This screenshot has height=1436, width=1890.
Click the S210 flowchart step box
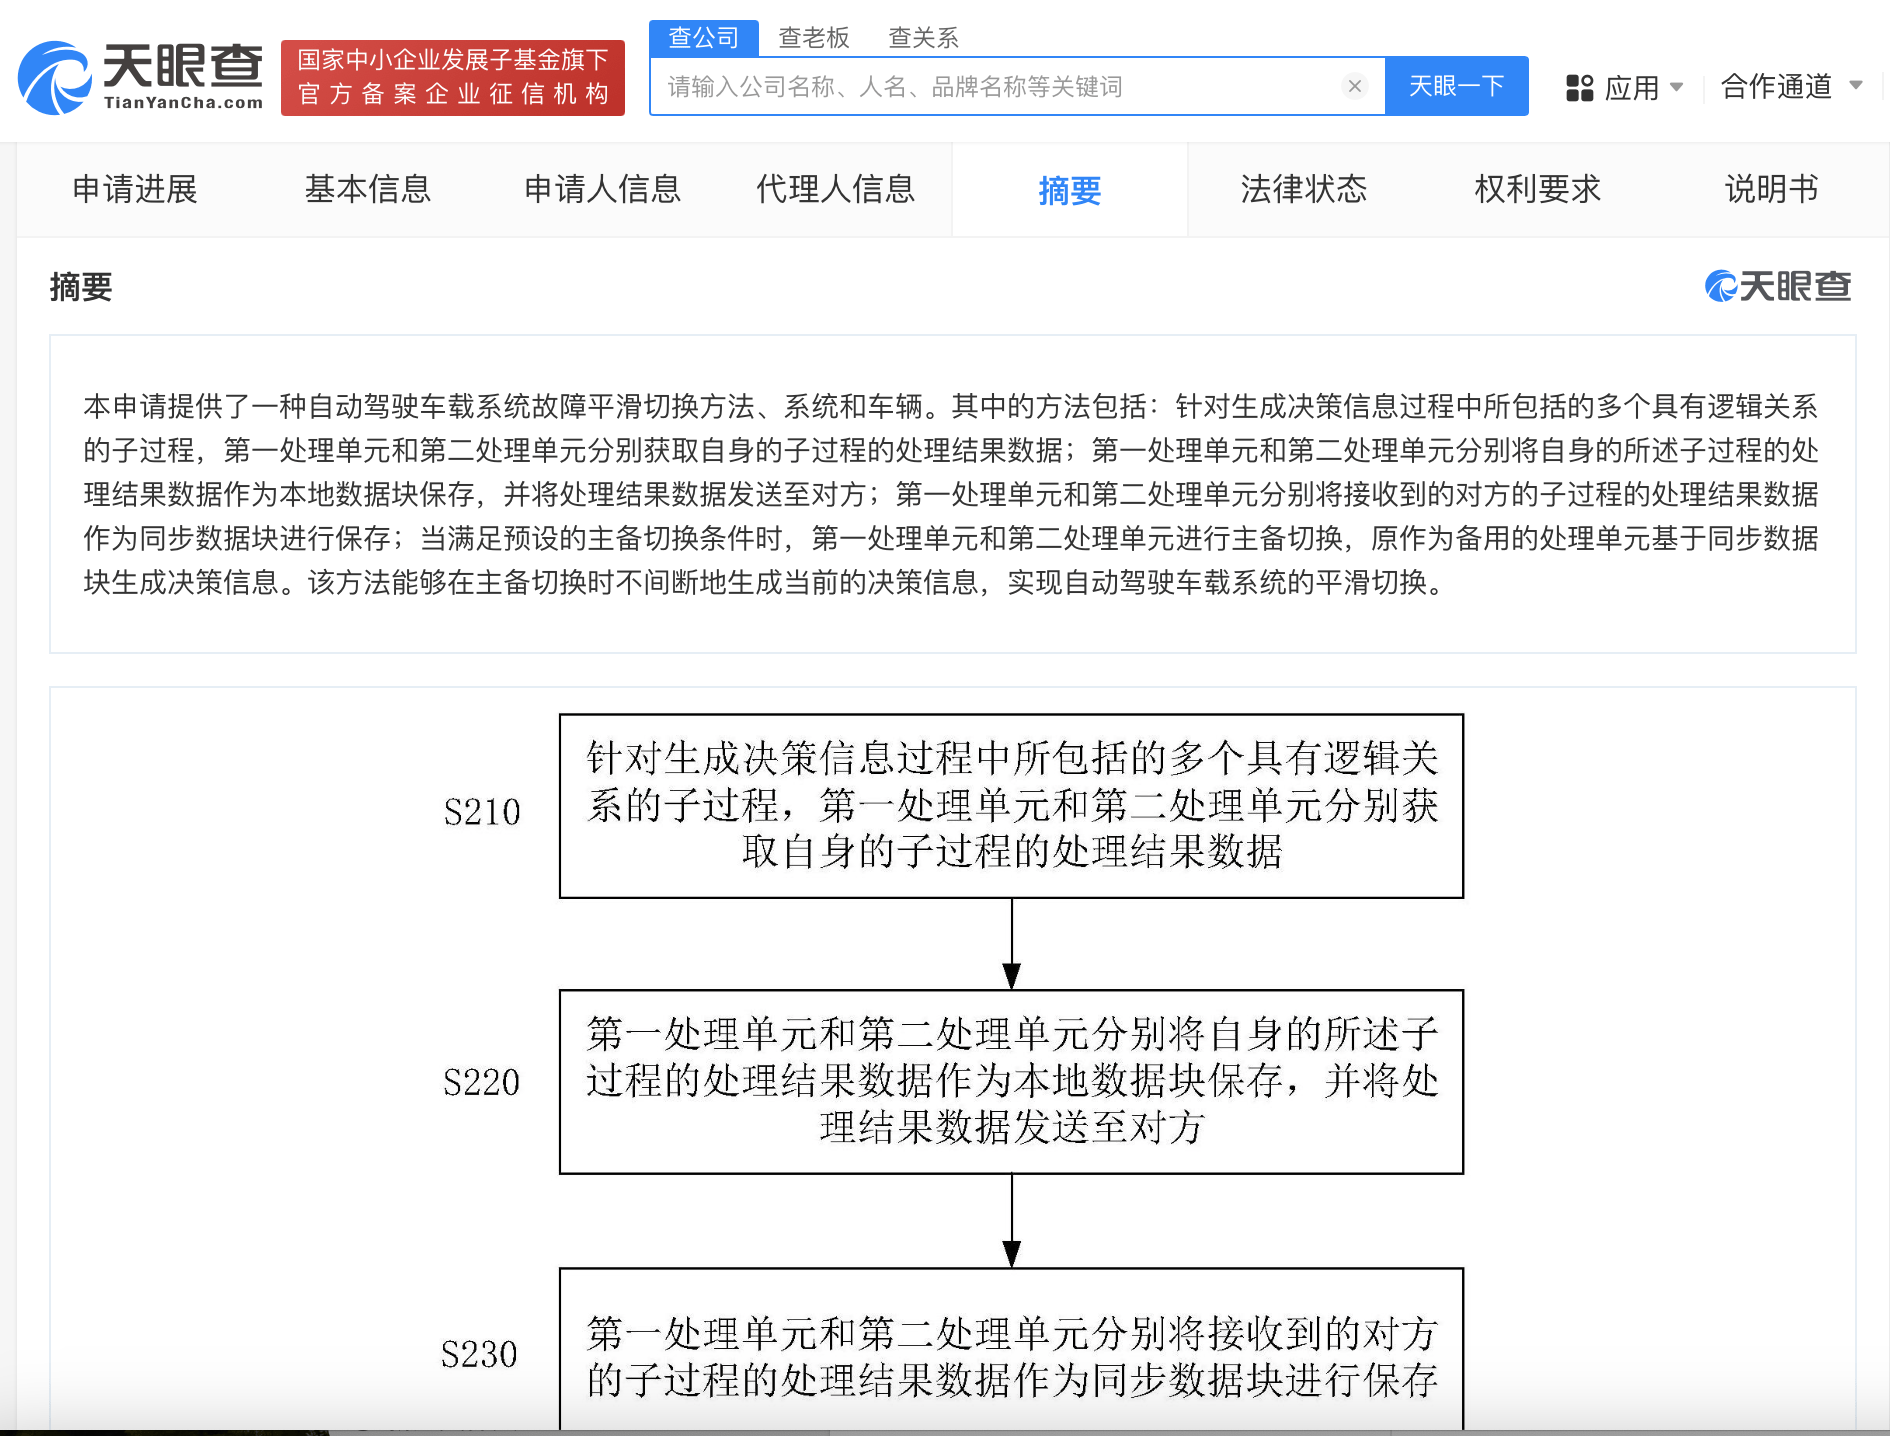point(1011,806)
